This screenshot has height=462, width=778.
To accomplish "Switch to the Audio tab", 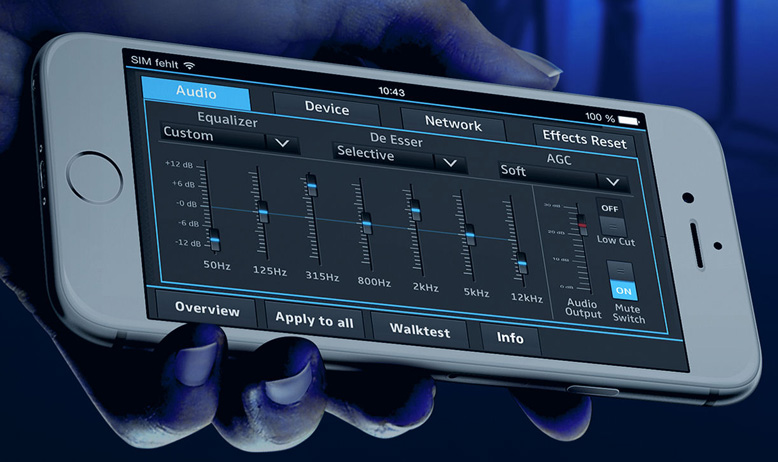I will (196, 93).
